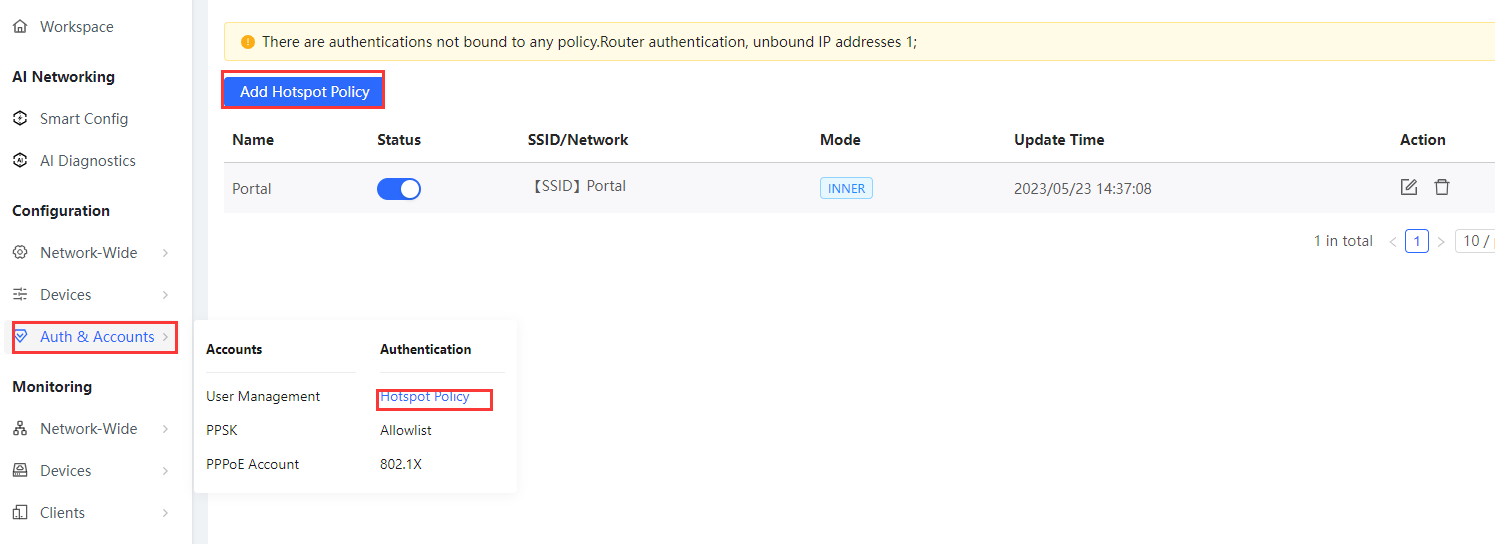The height and width of the screenshot is (544, 1495).
Task: Click the delete trash icon for Portal
Action: coord(1441,187)
